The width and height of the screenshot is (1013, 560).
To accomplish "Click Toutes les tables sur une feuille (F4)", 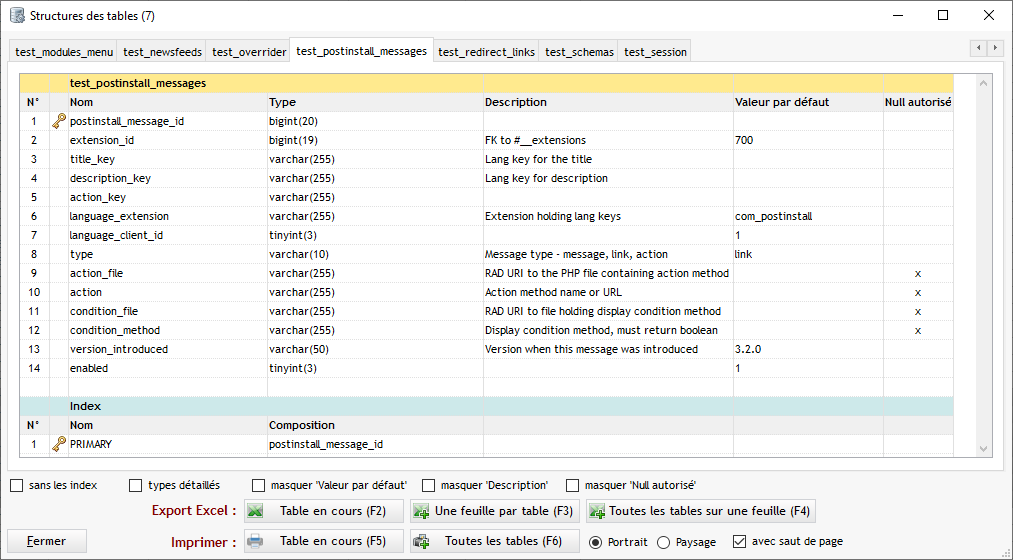I will point(701,511).
